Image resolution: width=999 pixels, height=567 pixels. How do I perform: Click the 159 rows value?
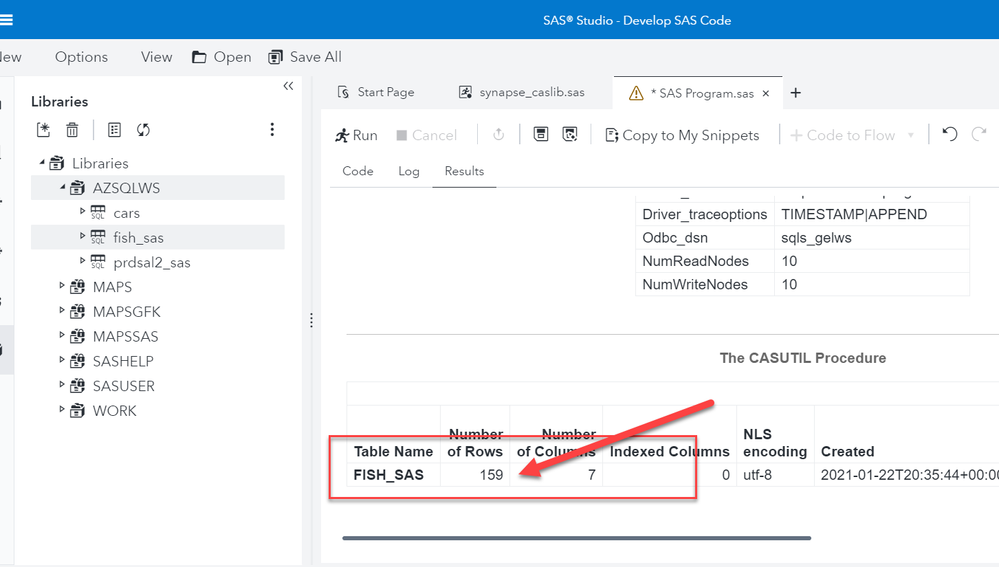click(x=491, y=475)
